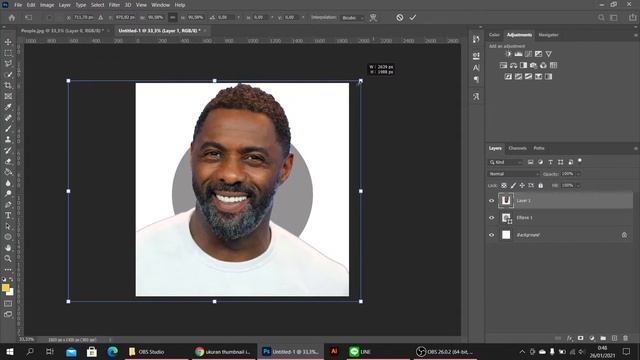Image resolution: width=640 pixels, height=360 pixels.
Task: Toggle maintain aspect ratio link
Action: pos(173,18)
